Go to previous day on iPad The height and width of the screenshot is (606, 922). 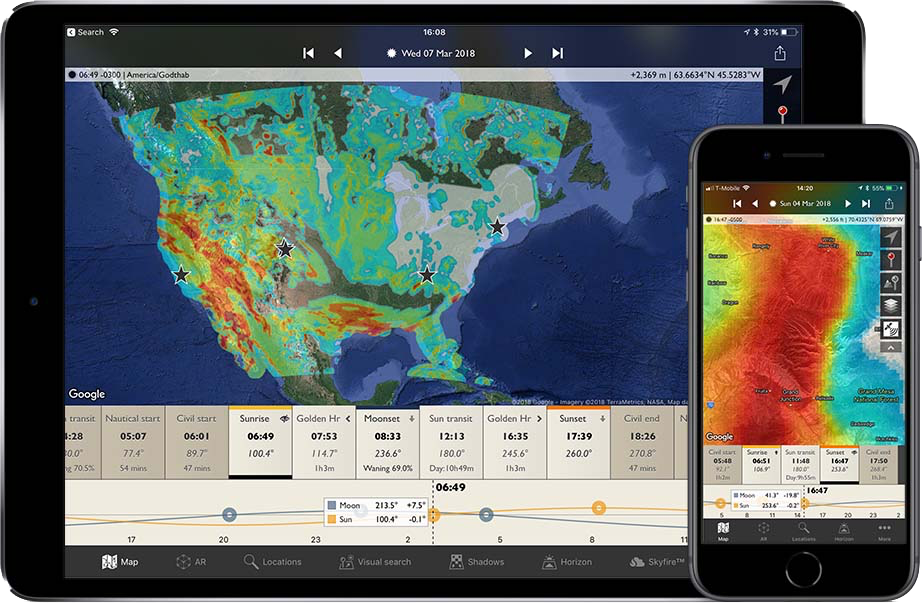(x=338, y=53)
